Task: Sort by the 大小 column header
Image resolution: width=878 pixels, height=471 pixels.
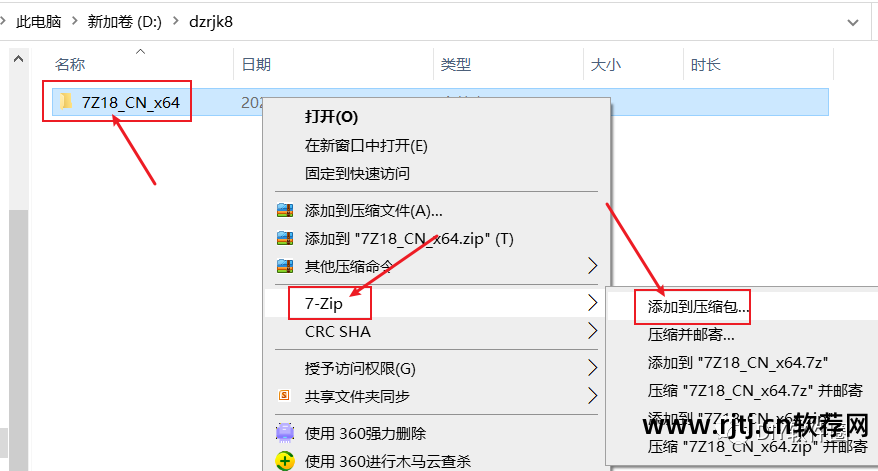Action: 605,64
